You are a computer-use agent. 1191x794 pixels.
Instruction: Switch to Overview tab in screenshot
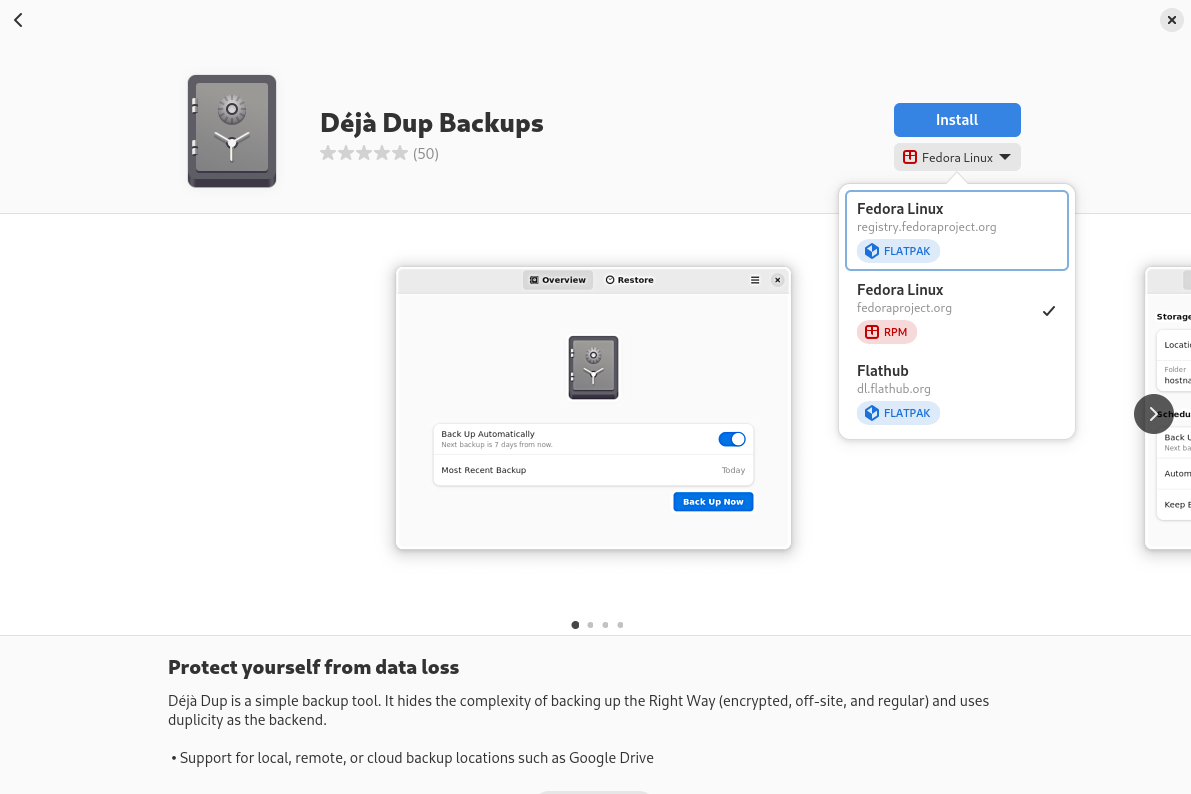point(558,280)
